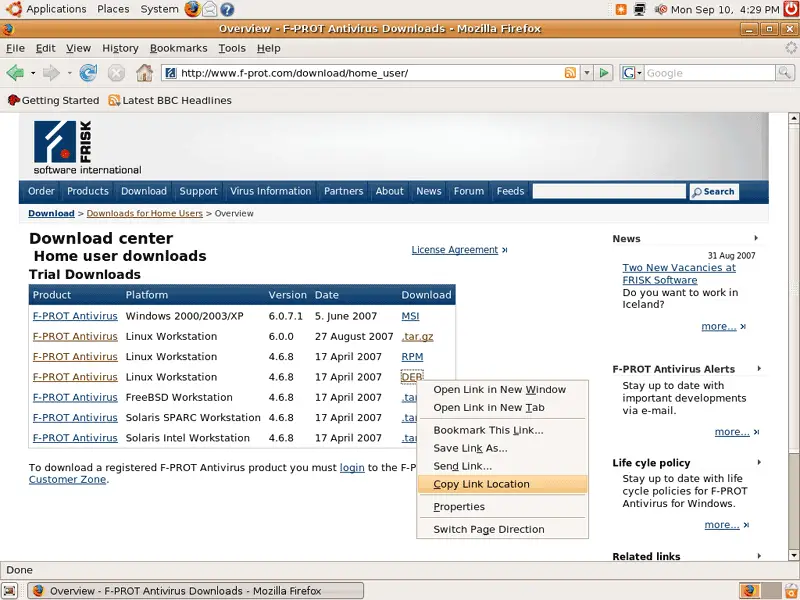
Task: Click the login link
Action: coord(352,467)
